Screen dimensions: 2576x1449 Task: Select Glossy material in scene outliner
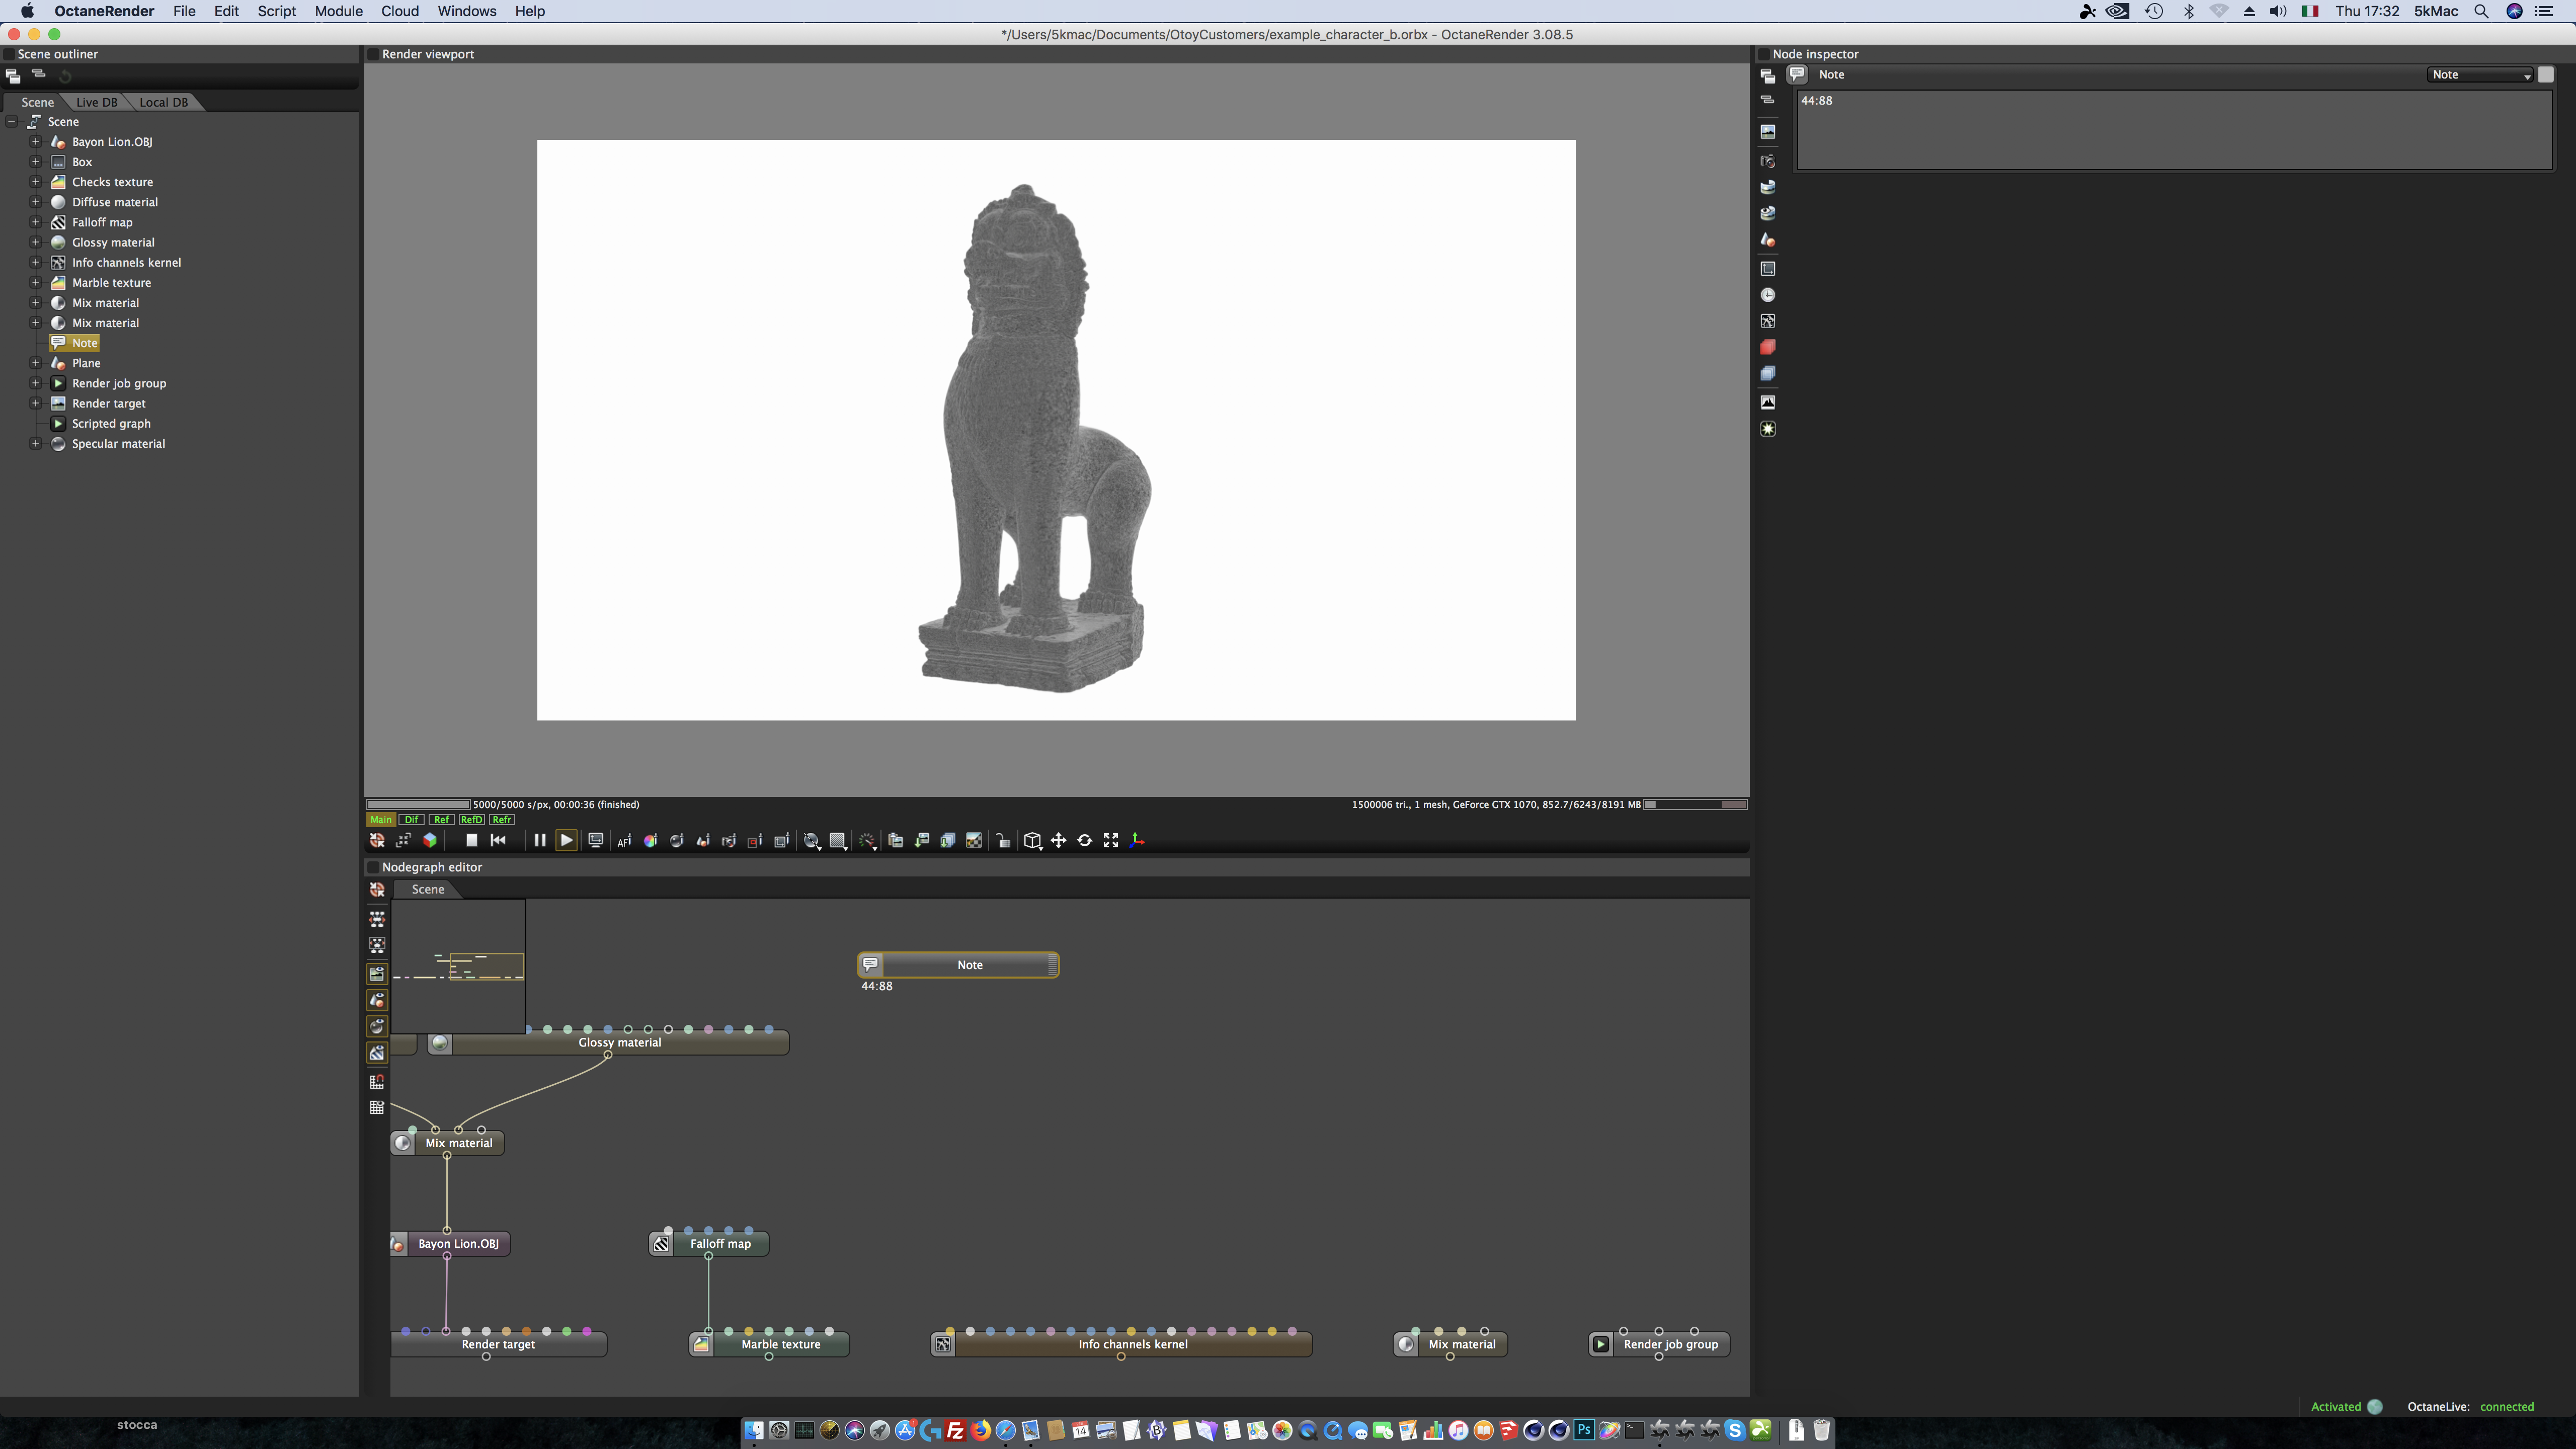pyautogui.click(x=113, y=242)
